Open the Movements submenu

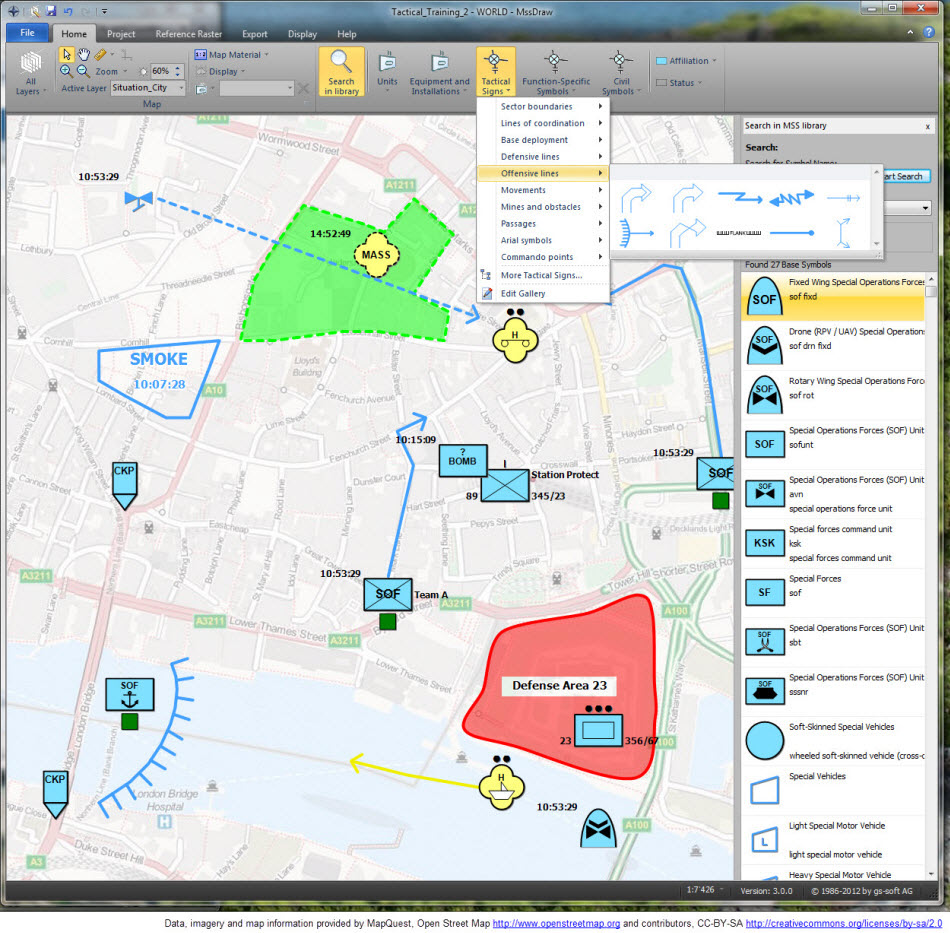click(524, 189)
